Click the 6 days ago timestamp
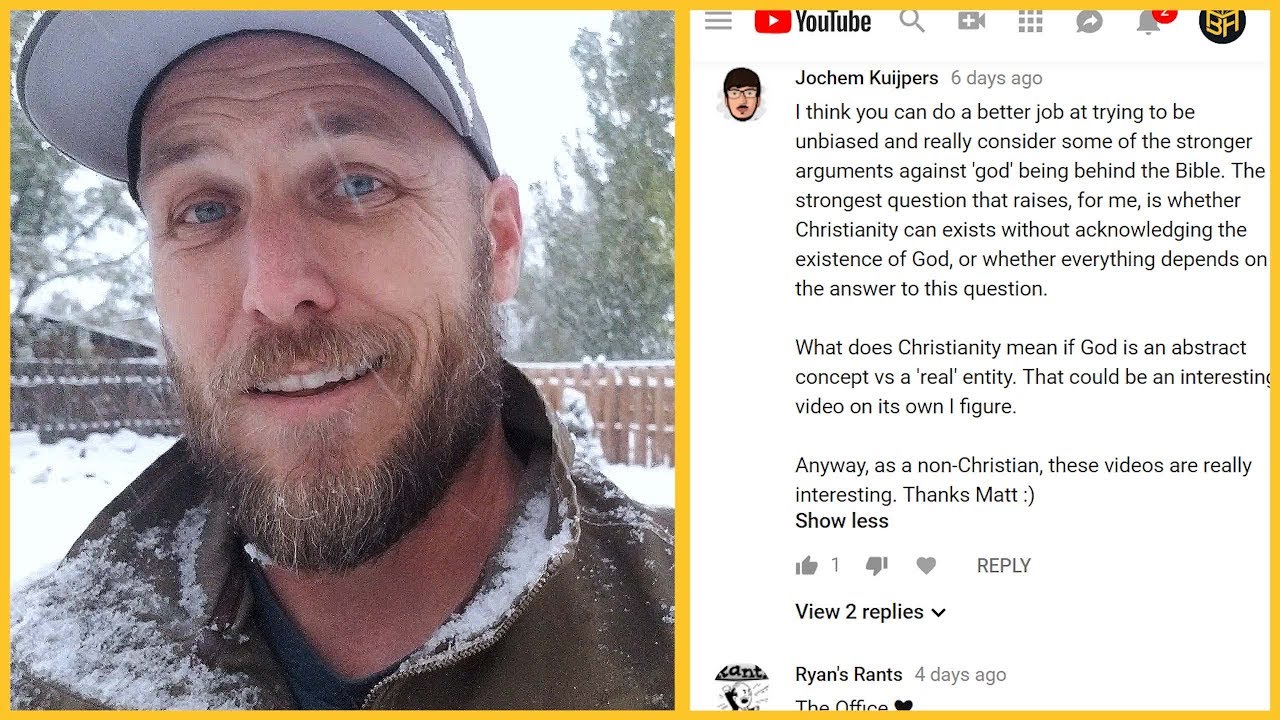This screenshot has width=1280, height=720. click(x=996, y=78)
